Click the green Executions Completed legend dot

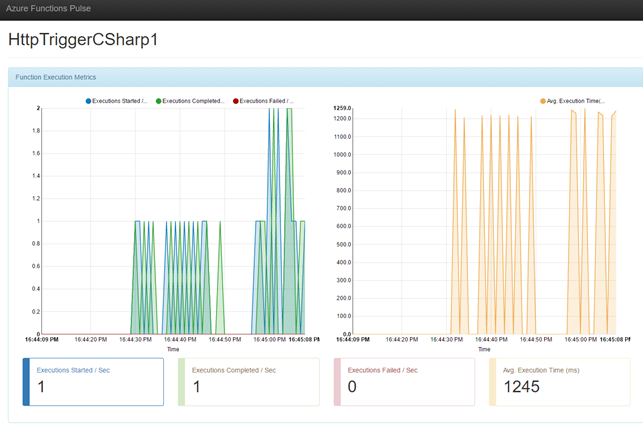(159, 101)
